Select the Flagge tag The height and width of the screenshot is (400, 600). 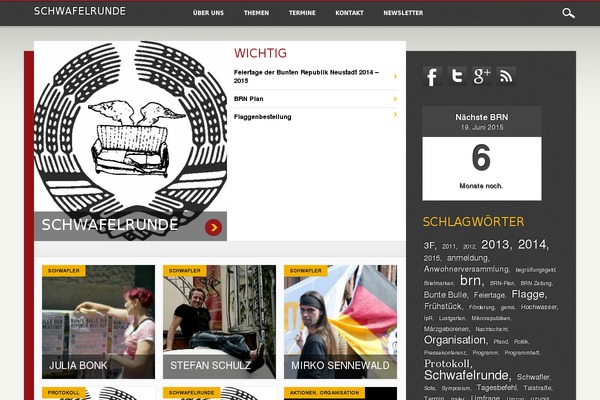(529, 294)
